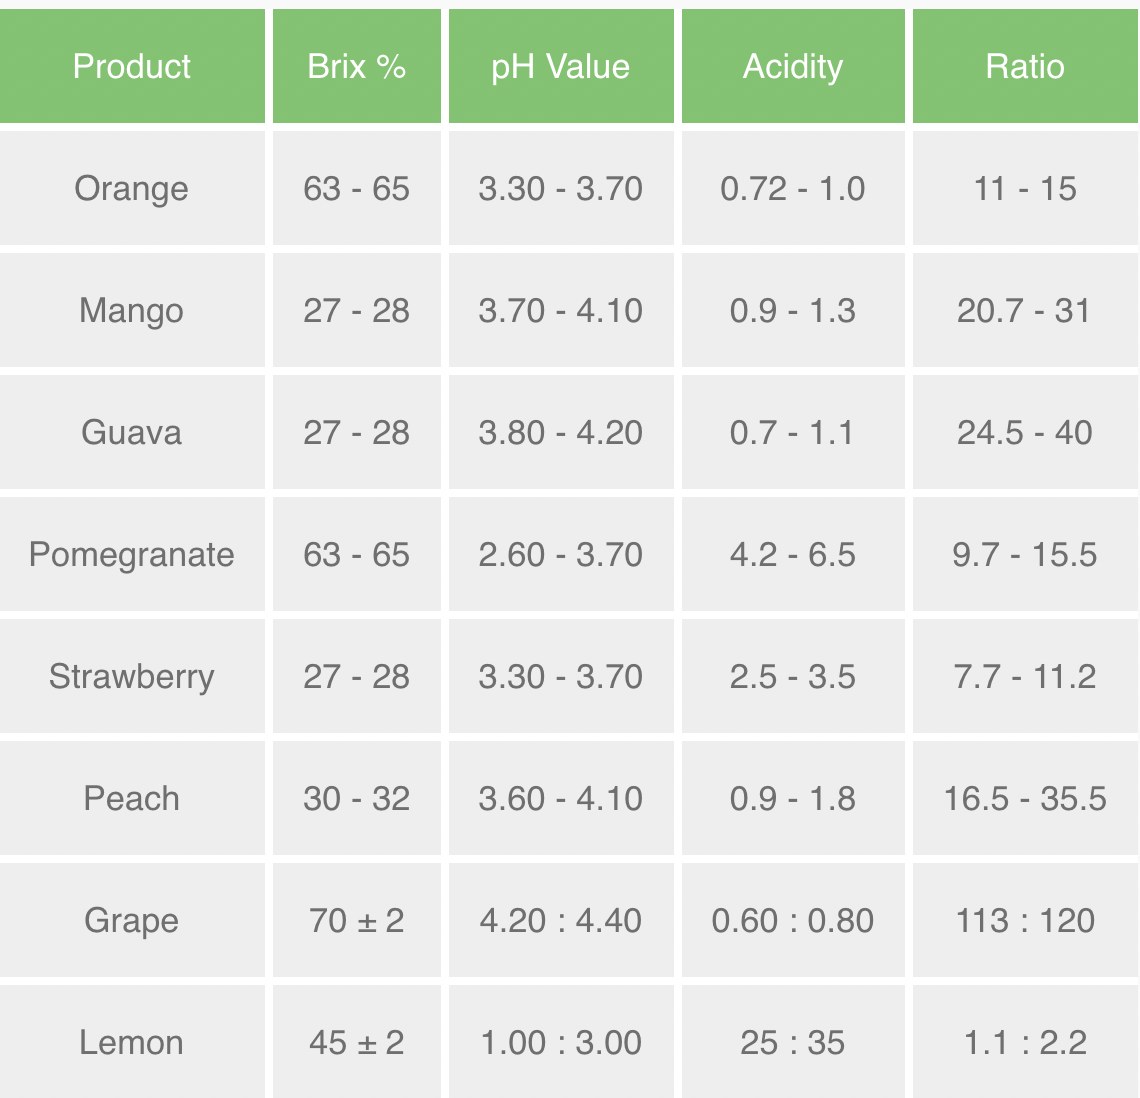Select the Acidity column header
Image resolution: width=1140 pixels, height=1098 pixels.
pos(793,66)
